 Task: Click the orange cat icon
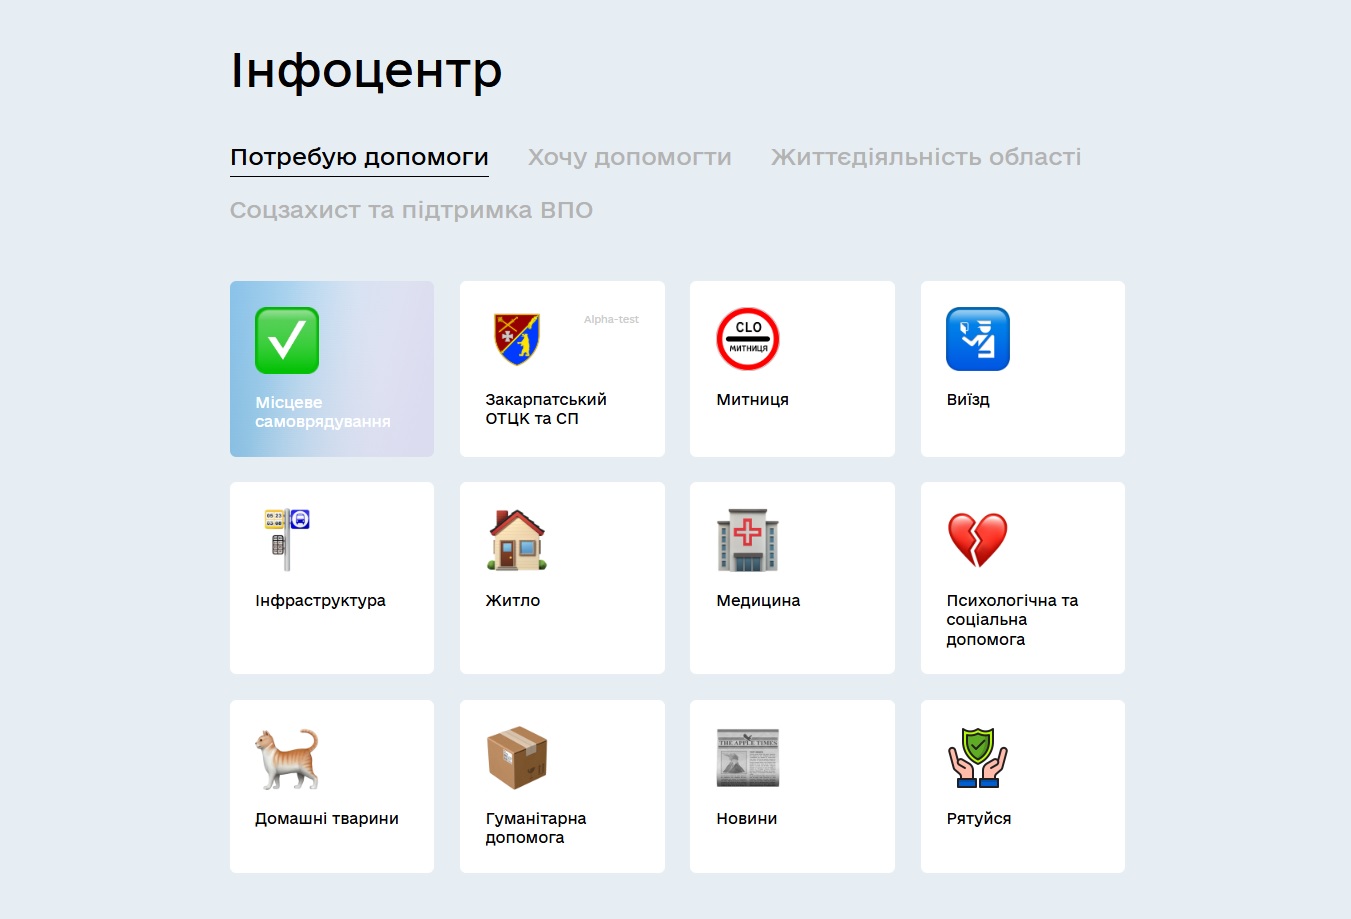(287, 758)
